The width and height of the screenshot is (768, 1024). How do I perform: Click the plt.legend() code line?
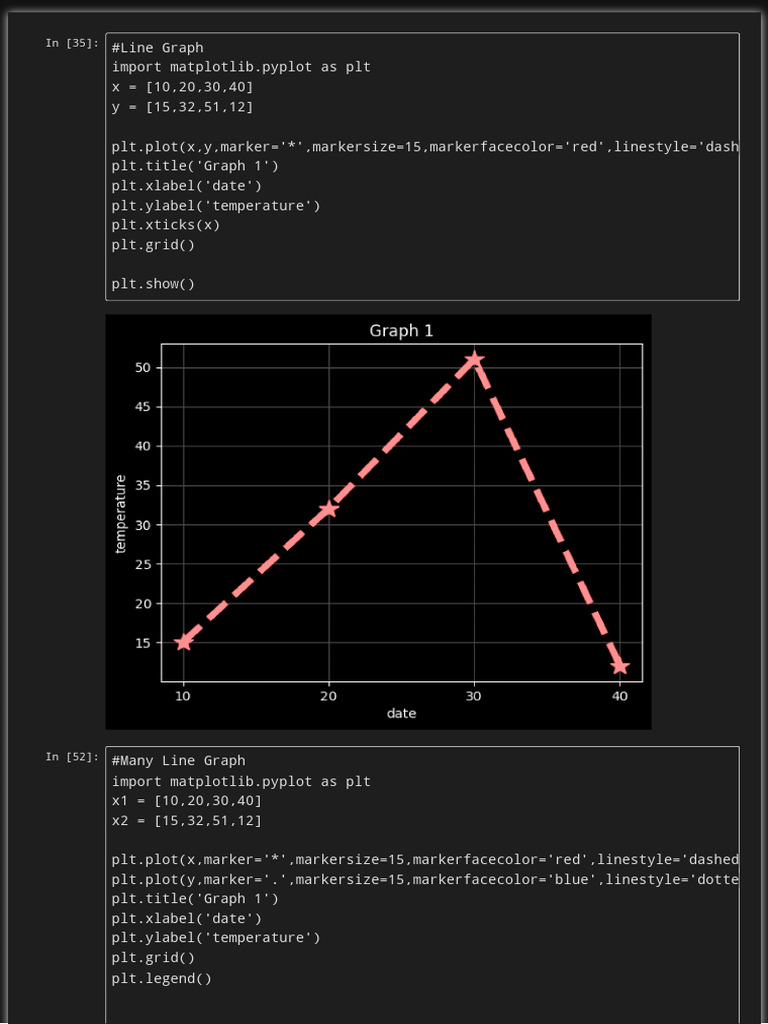tap(162, 978)
